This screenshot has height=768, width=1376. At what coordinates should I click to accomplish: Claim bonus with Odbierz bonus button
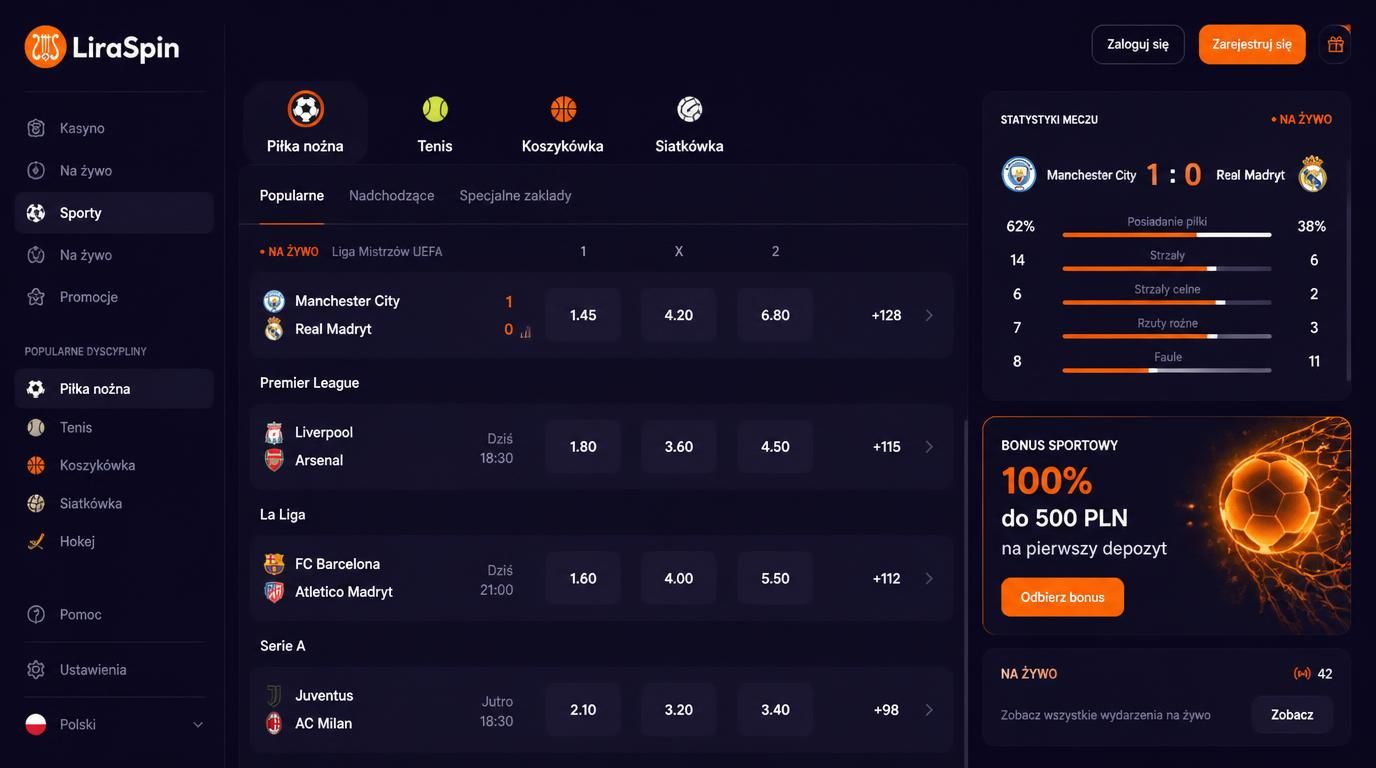click(1062, 597)
